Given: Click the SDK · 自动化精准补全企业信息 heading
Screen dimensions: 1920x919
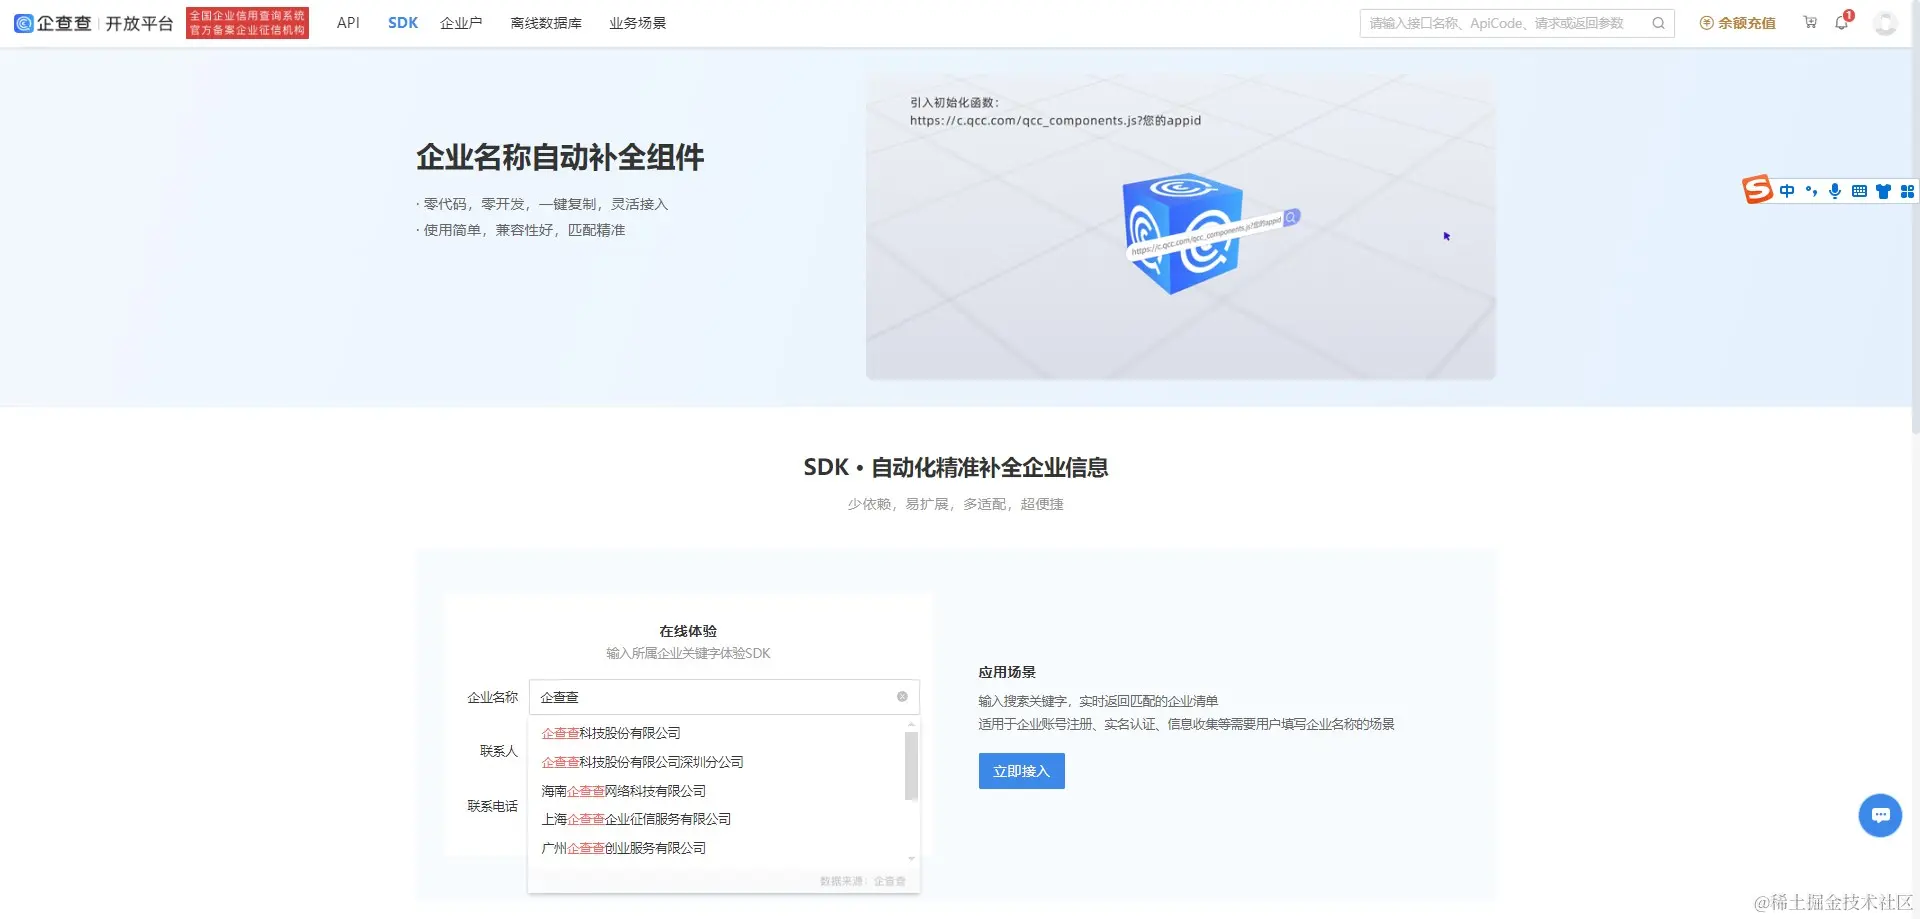Looking at the screenshot, I should [x=956, y=467].
